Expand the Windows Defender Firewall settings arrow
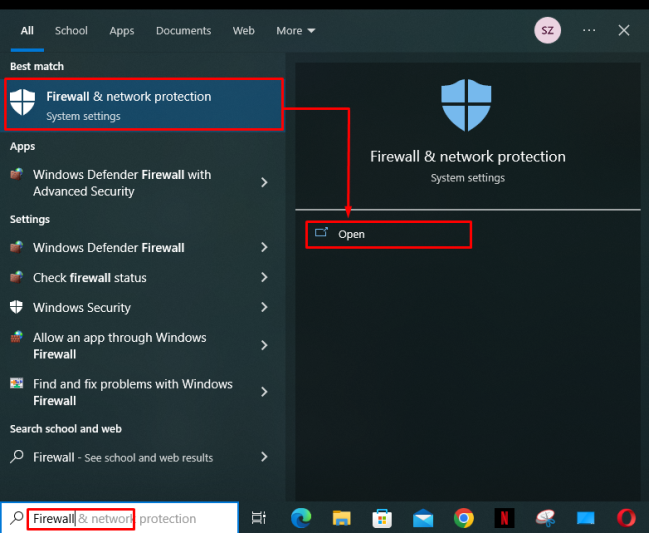 [264, 247]
